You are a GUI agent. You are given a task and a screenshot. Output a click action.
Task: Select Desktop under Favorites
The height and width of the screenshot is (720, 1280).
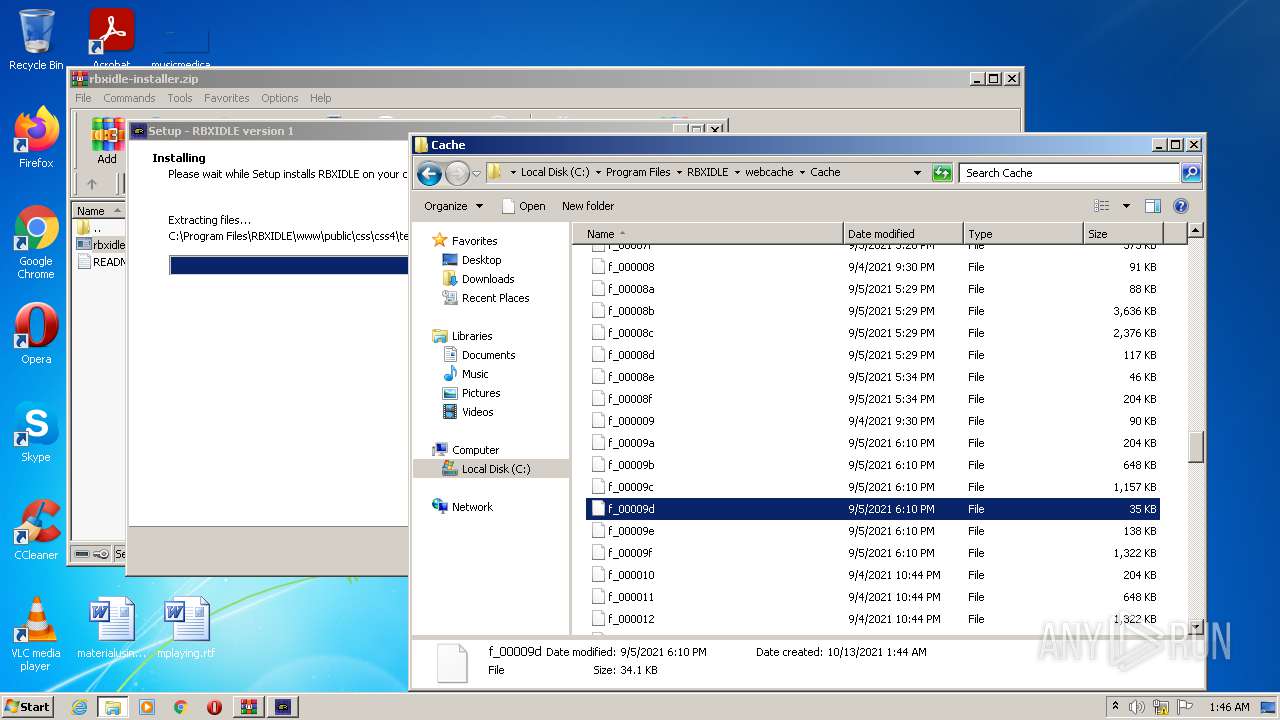pyautogui.click(x=481, y=260)
